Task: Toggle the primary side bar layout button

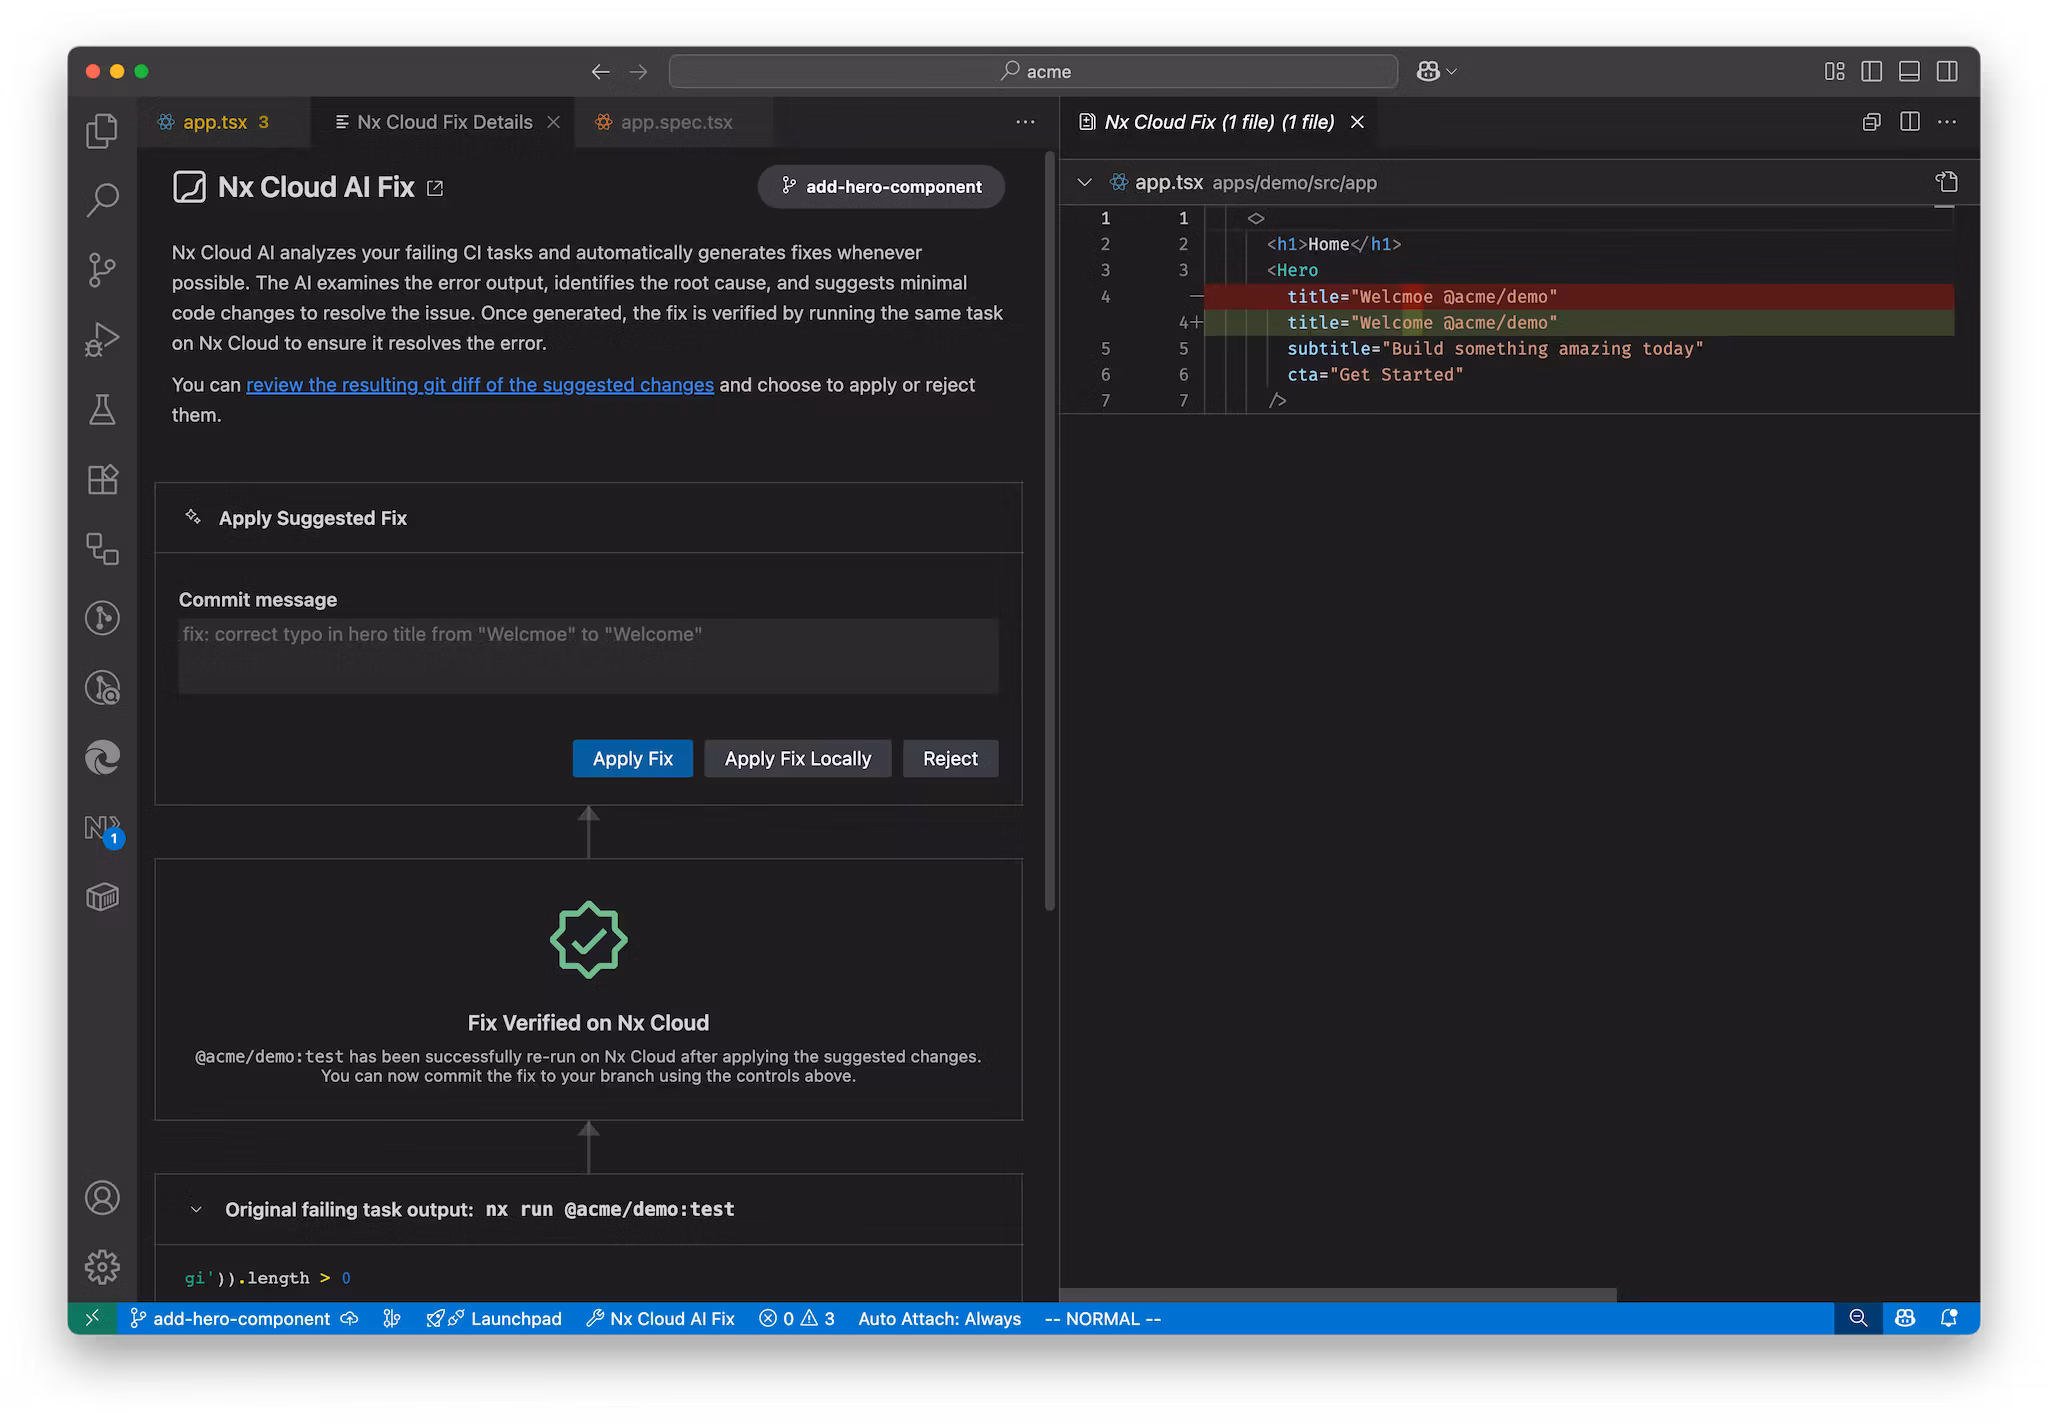Action: pyautogui.click(x=1872, y=71)
